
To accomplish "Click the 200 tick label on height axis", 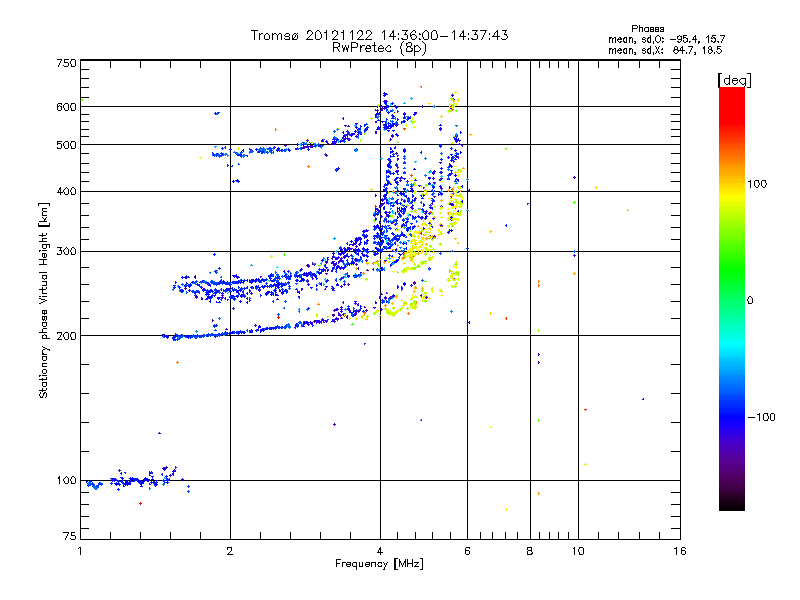I will click(x=66, y=336).
